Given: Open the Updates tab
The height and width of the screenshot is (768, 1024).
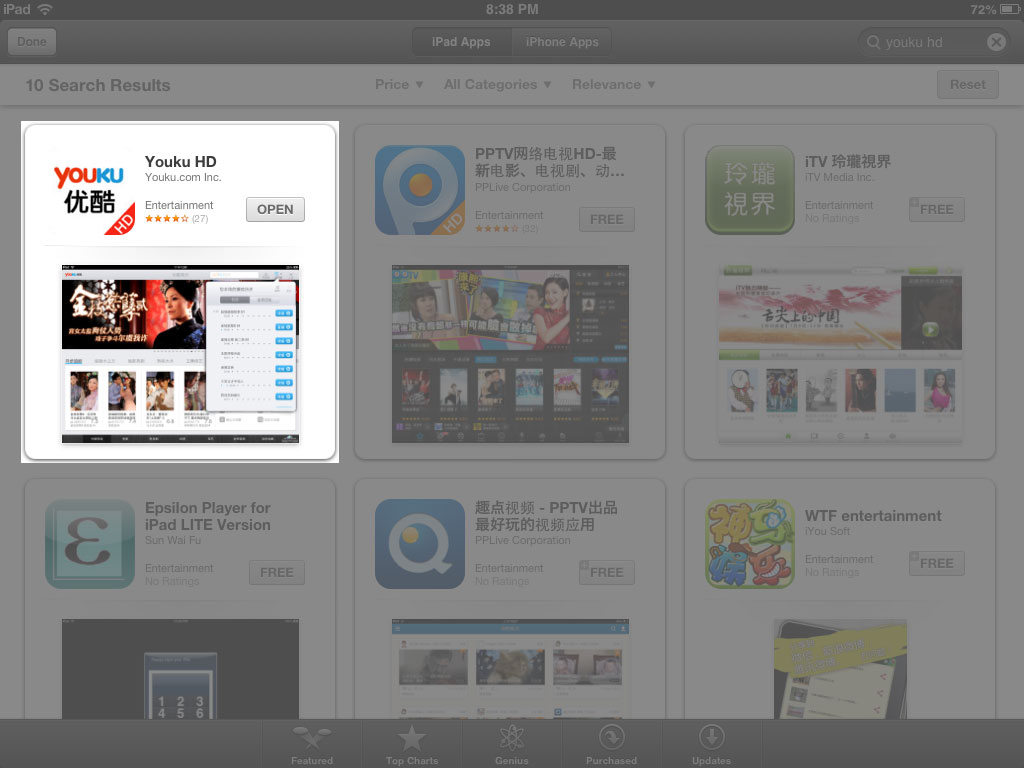Looking at the screenshot, I should click(x=711, y=744).
